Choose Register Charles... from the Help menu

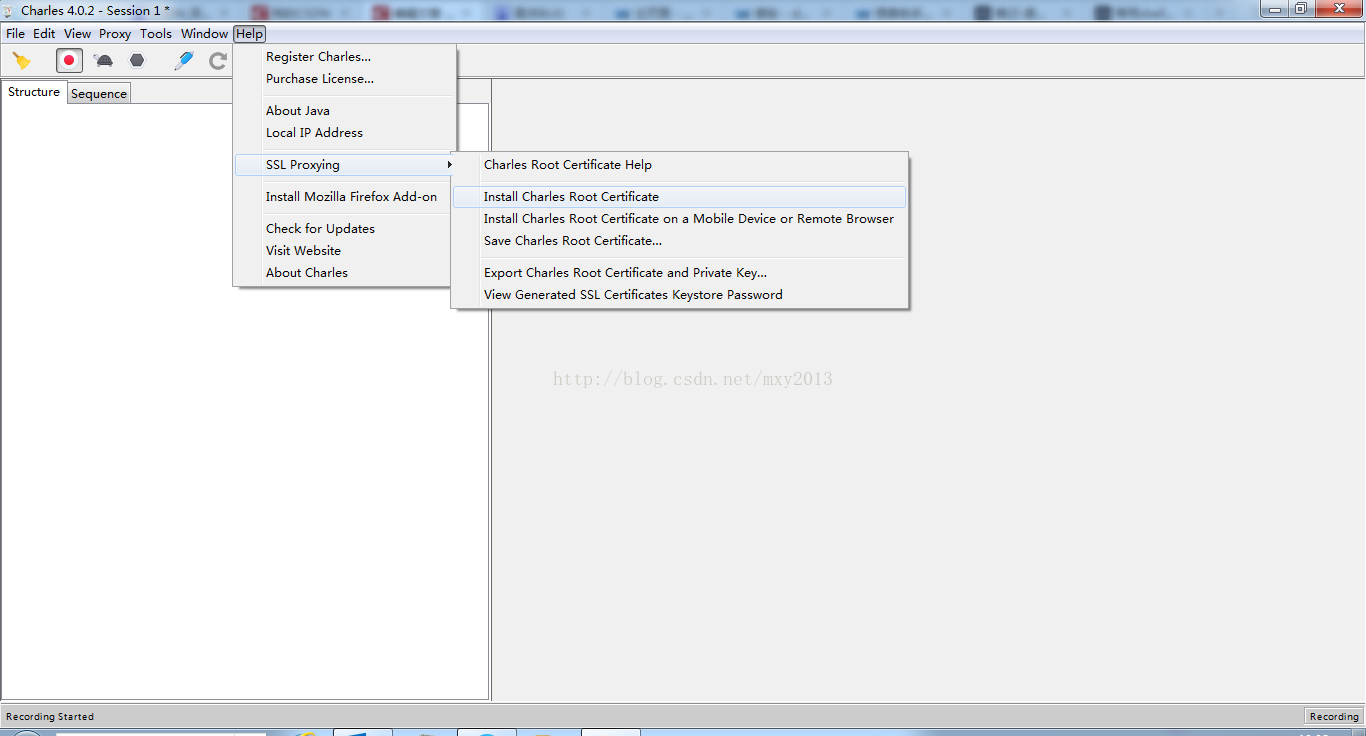pyautogui.click(x=345, y=57)
